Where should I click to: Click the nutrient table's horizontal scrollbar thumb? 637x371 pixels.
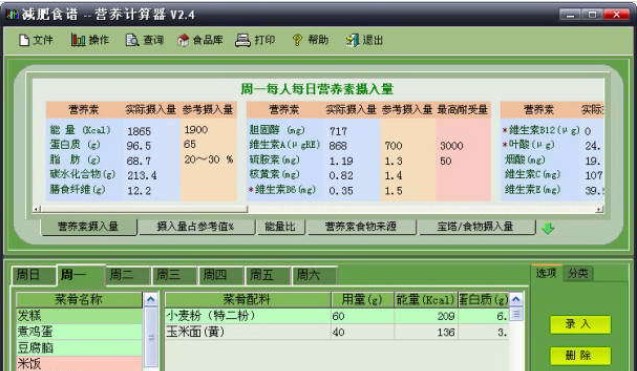144,209
